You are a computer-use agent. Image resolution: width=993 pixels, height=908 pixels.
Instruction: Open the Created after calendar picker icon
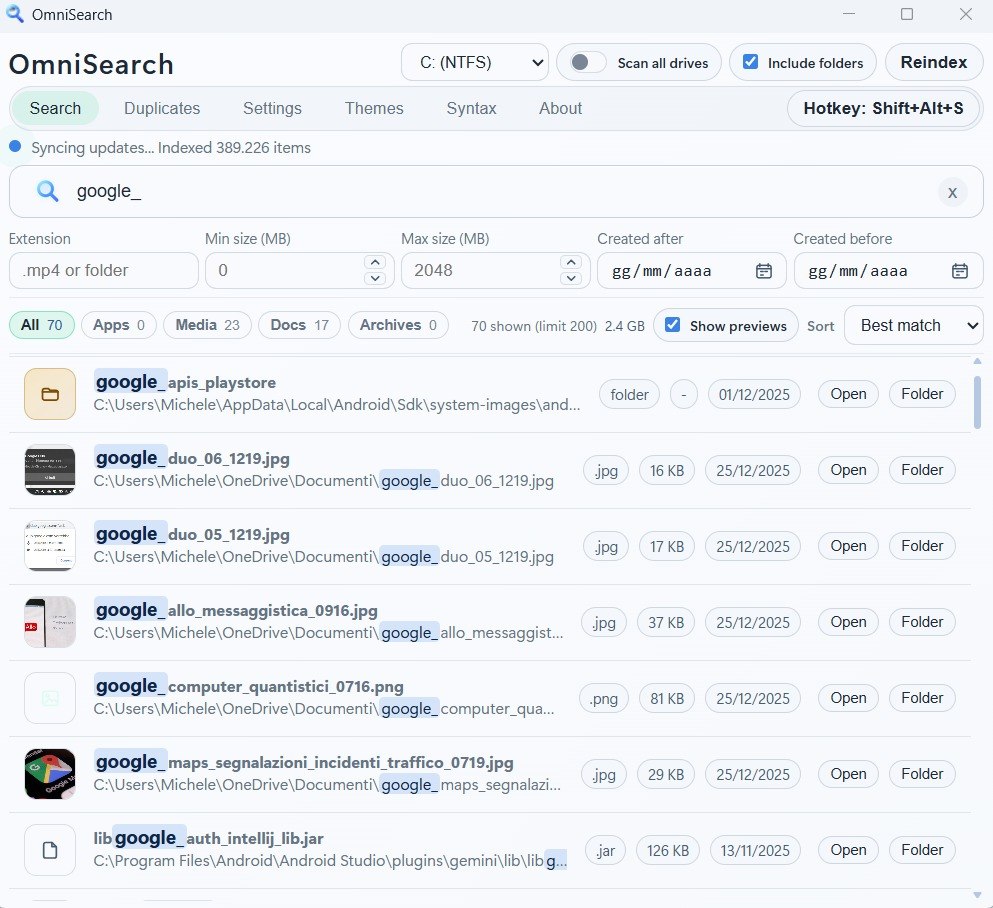coord(764,270)
